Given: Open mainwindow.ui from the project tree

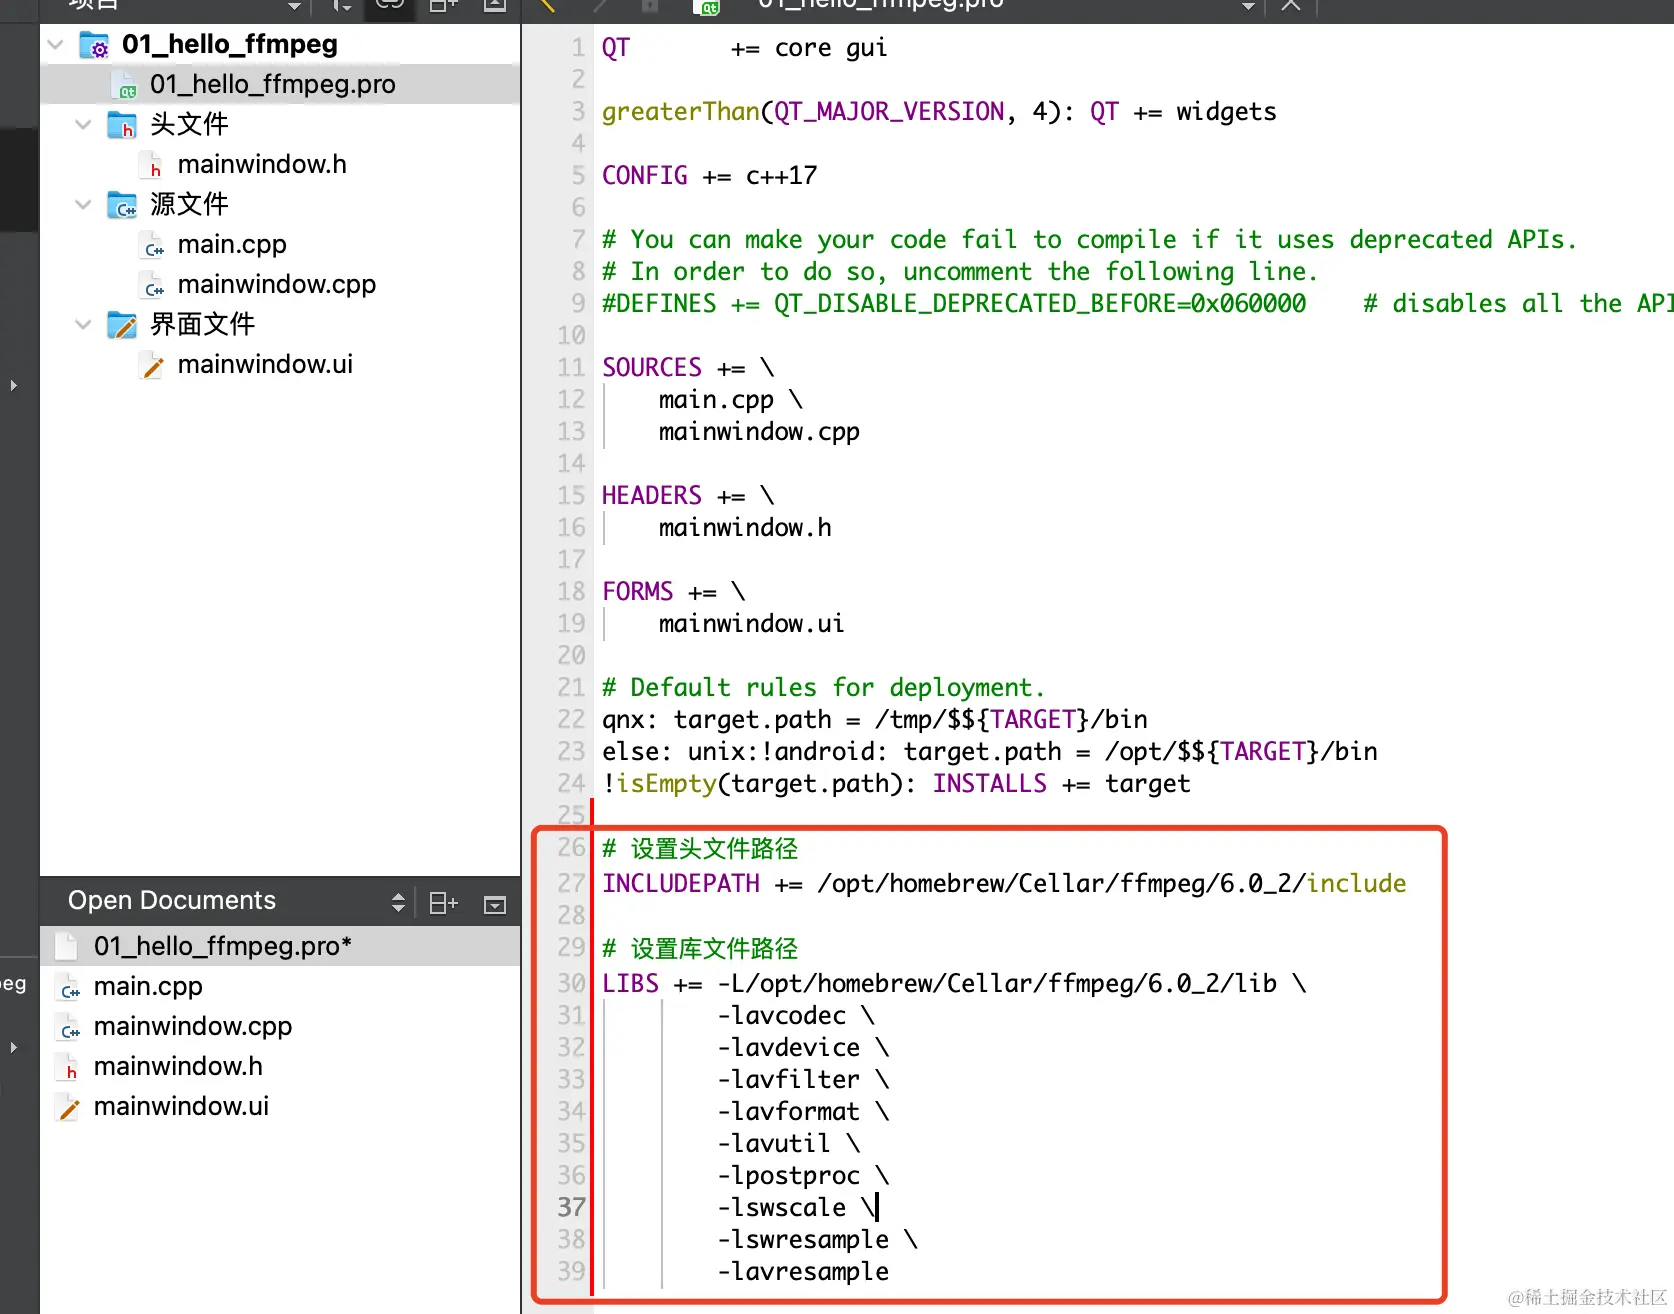Looking at the screenshot, I should tap(265, 365).
